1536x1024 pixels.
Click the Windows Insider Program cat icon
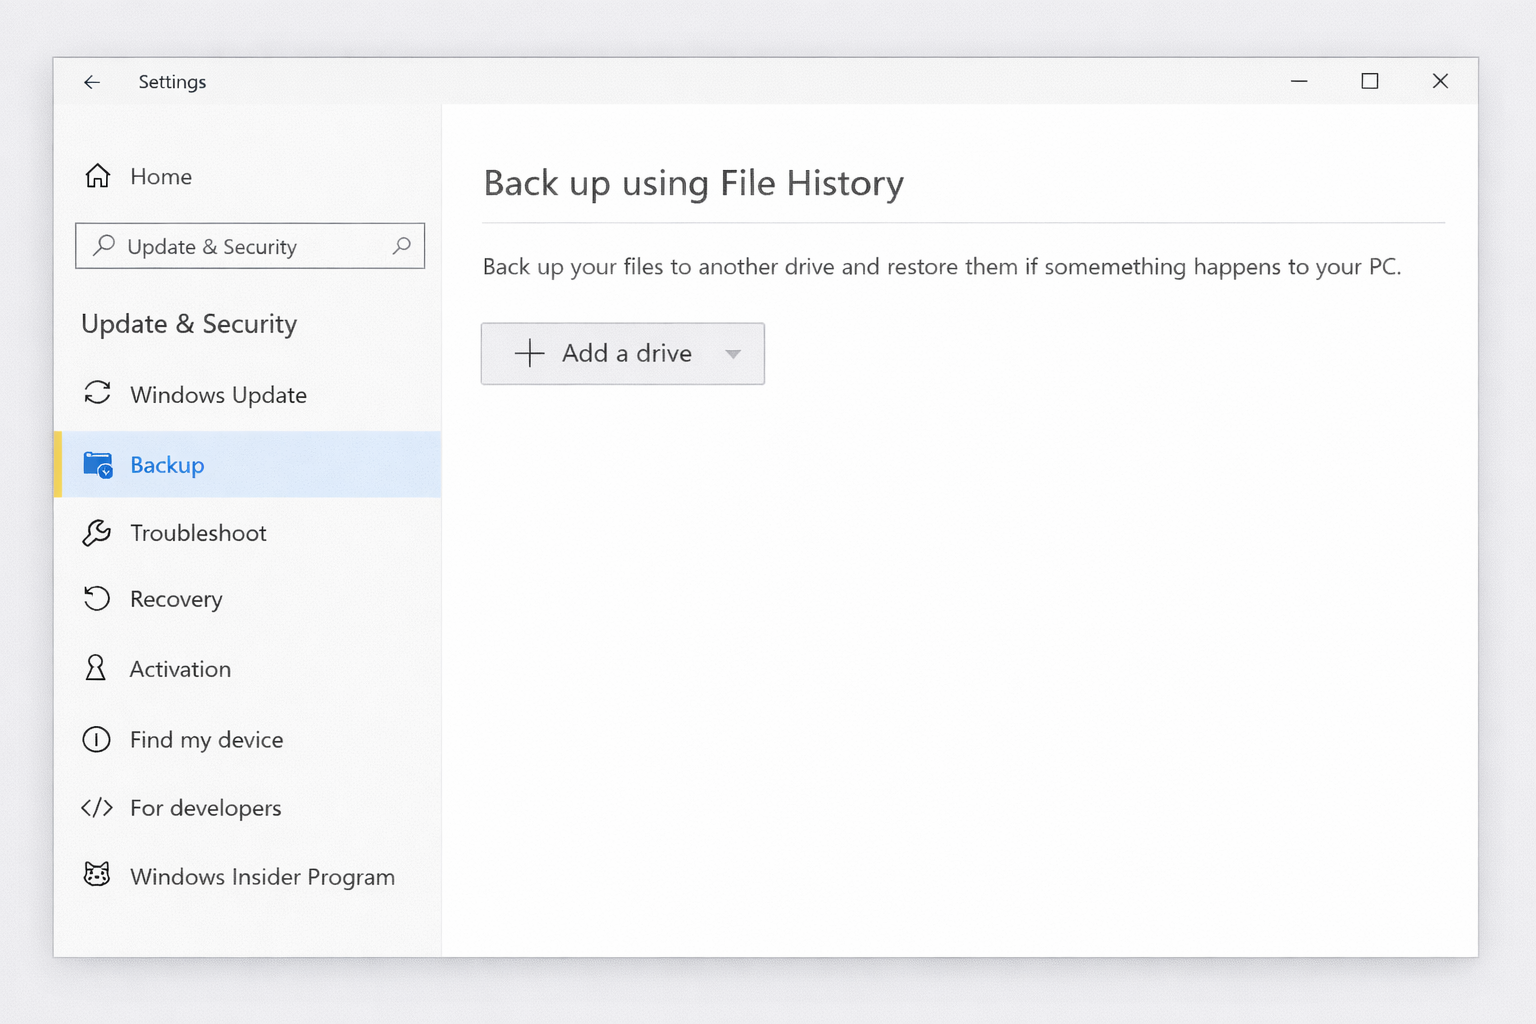pos(97,875)
